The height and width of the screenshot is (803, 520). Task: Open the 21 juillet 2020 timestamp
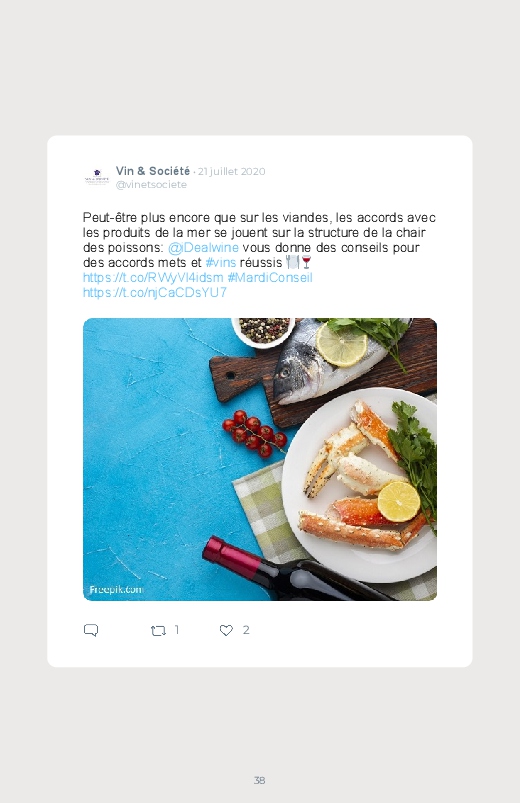[232, 172]
